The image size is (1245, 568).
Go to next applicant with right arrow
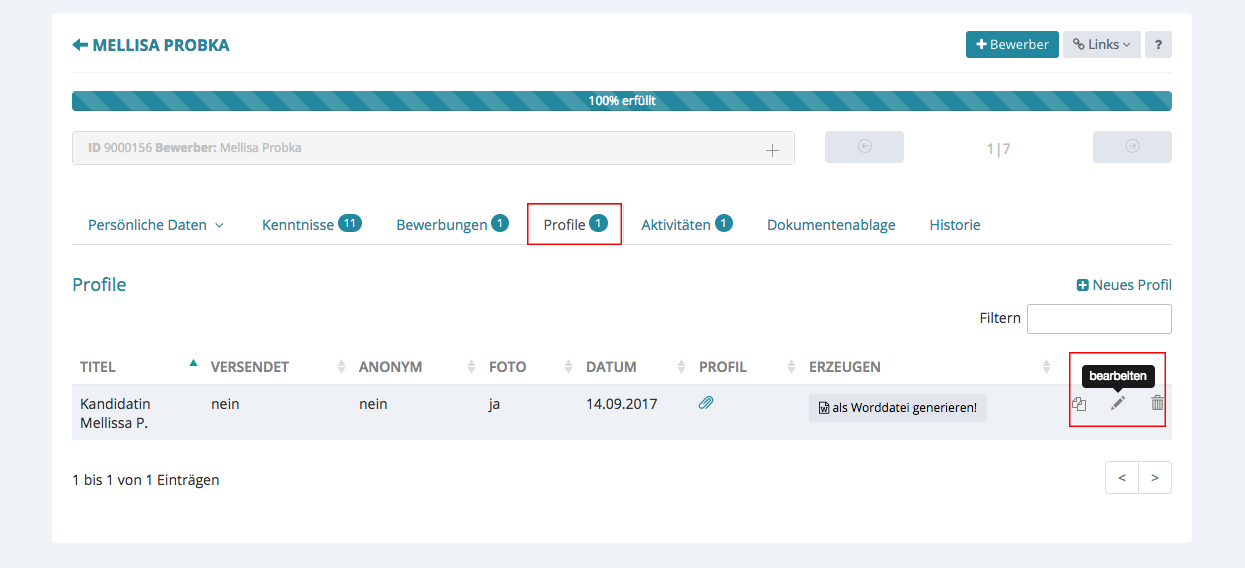(1132, 147)
